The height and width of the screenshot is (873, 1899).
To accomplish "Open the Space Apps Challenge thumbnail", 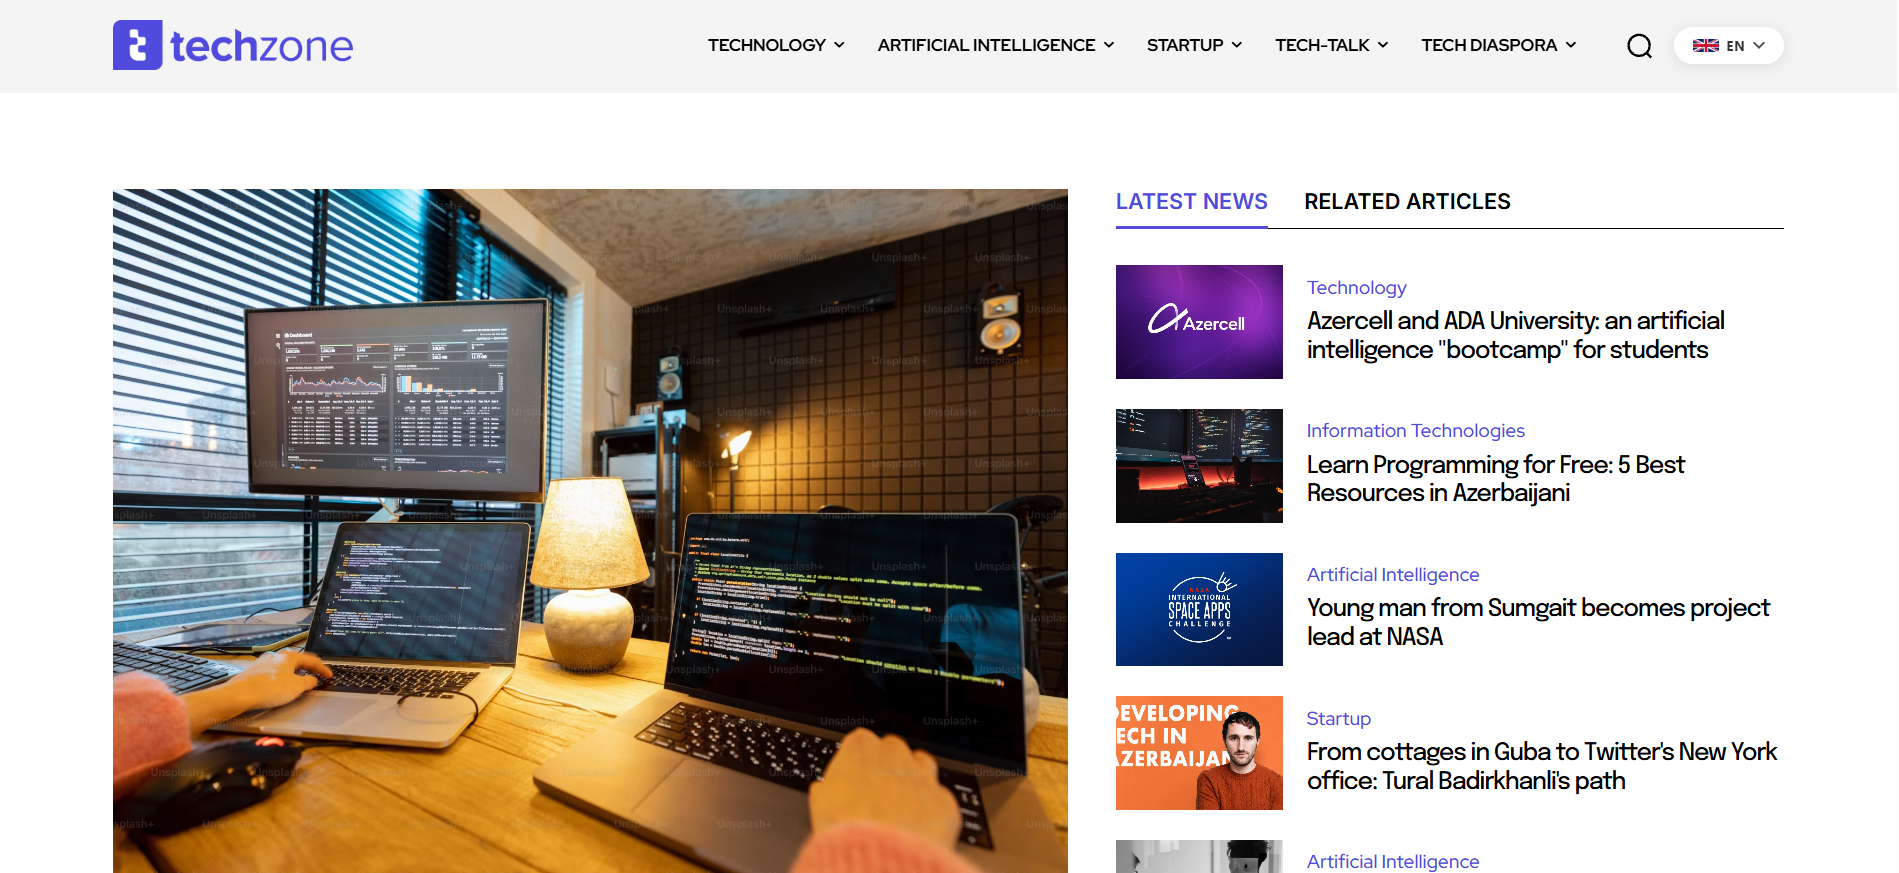I will (1199, 609).
